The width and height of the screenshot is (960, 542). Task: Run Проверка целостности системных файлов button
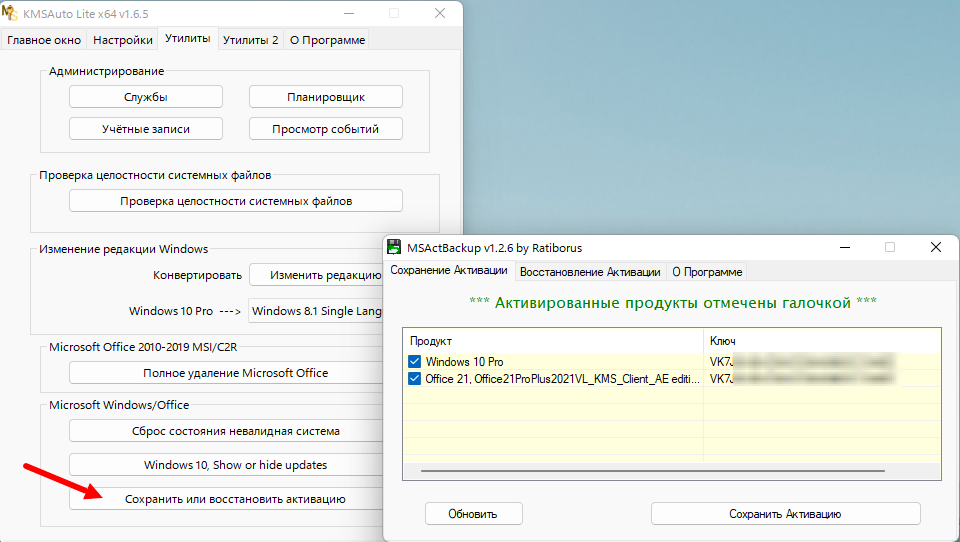pyautogui.click(x=236, y=201)
